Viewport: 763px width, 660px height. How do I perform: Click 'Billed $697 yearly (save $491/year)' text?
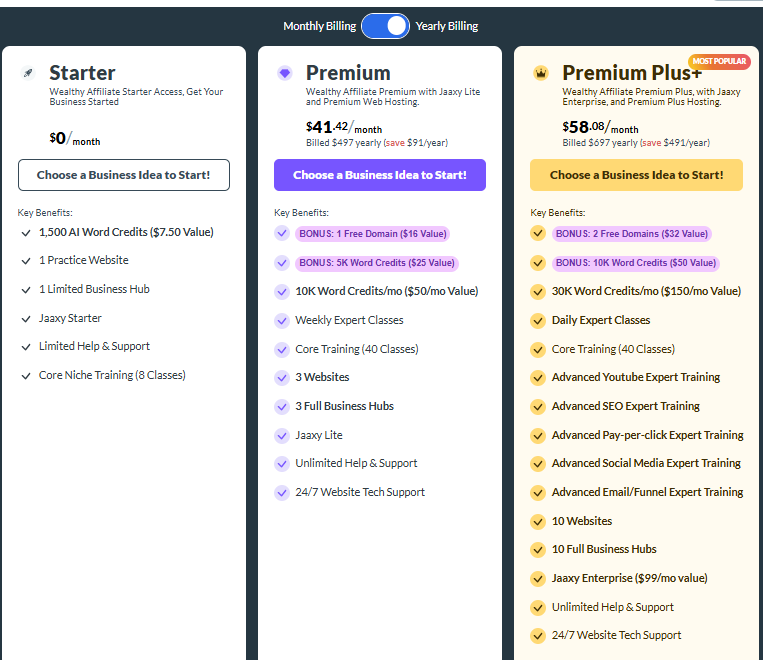coord(636,143)
